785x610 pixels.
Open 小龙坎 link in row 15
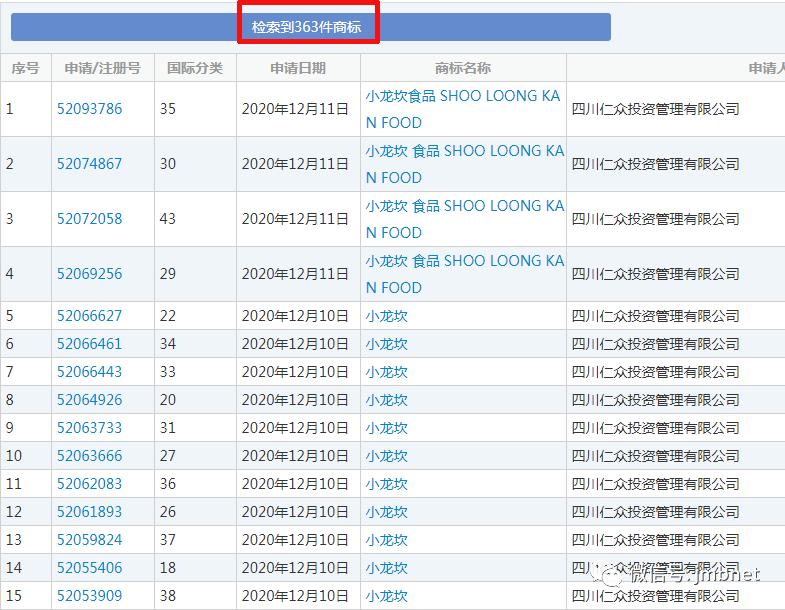click(386, 597)
